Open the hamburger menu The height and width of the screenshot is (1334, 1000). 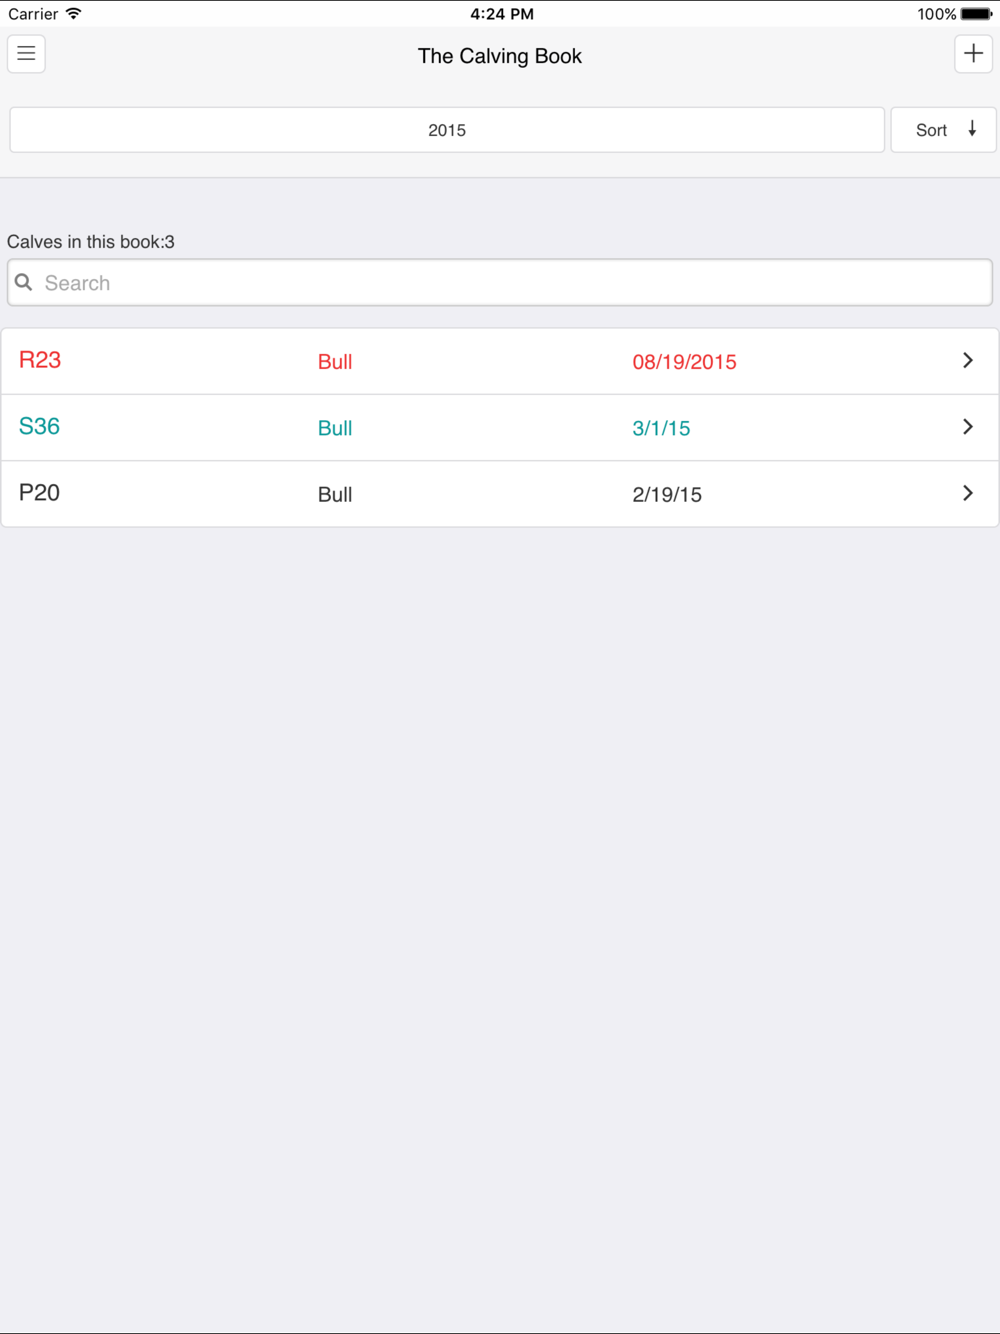click(x=27, y=54)
